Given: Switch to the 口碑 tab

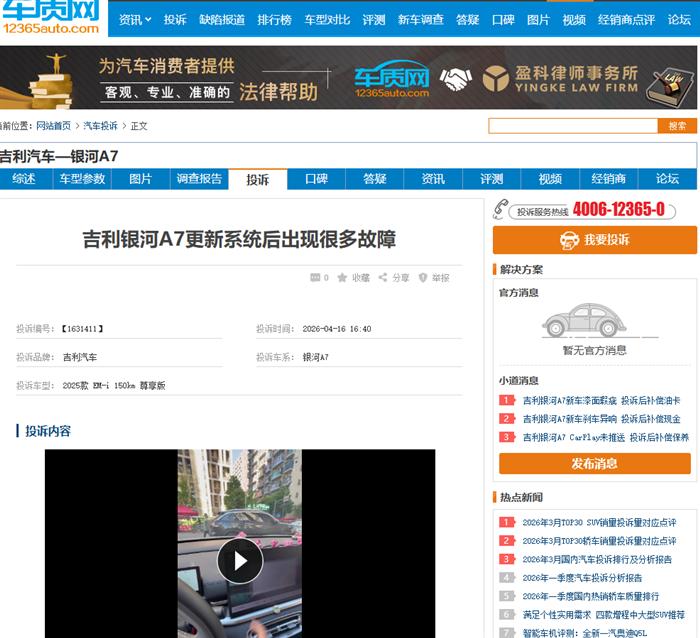Looking at the screenshot, I should tap(316, 179).
